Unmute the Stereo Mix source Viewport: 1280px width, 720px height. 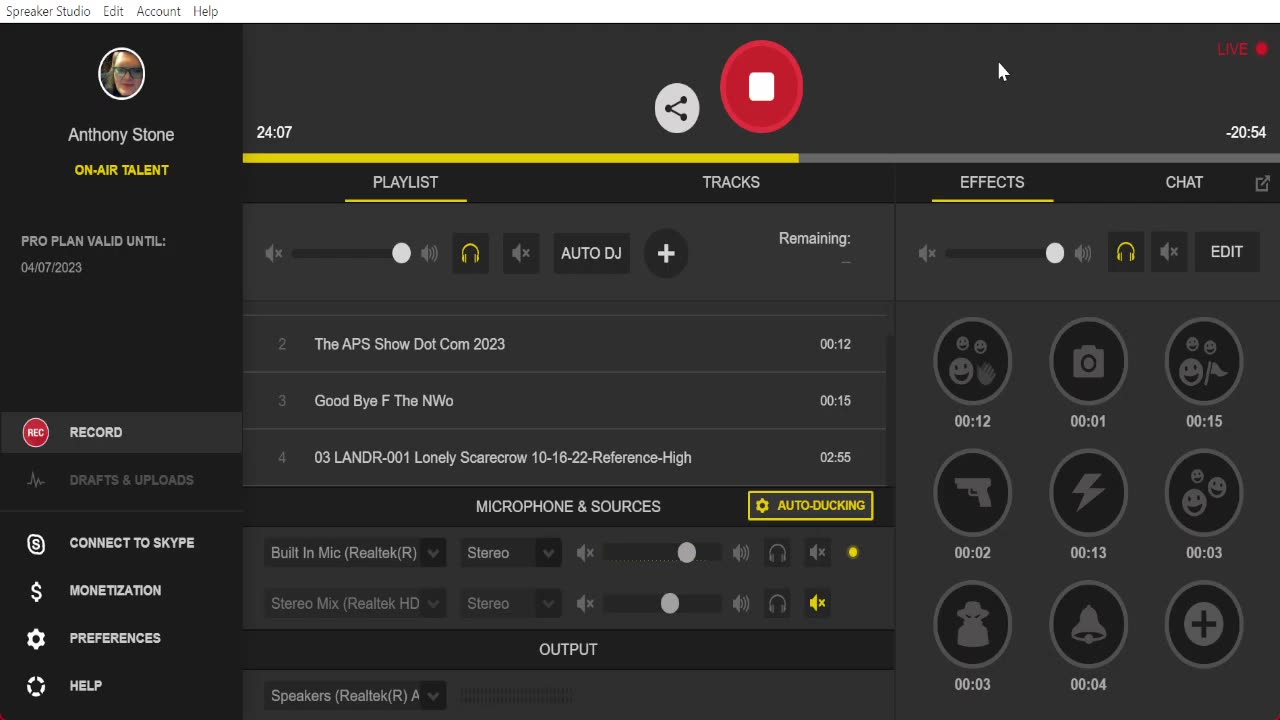[x=818, y=604]
